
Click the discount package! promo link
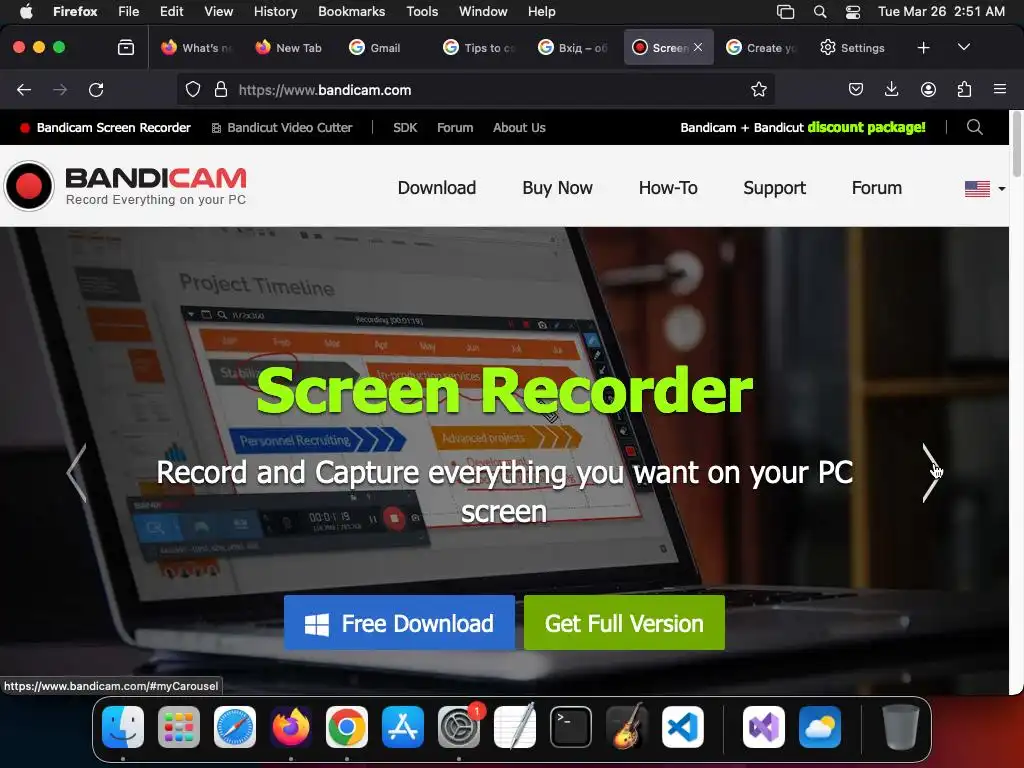pos(866,127)
